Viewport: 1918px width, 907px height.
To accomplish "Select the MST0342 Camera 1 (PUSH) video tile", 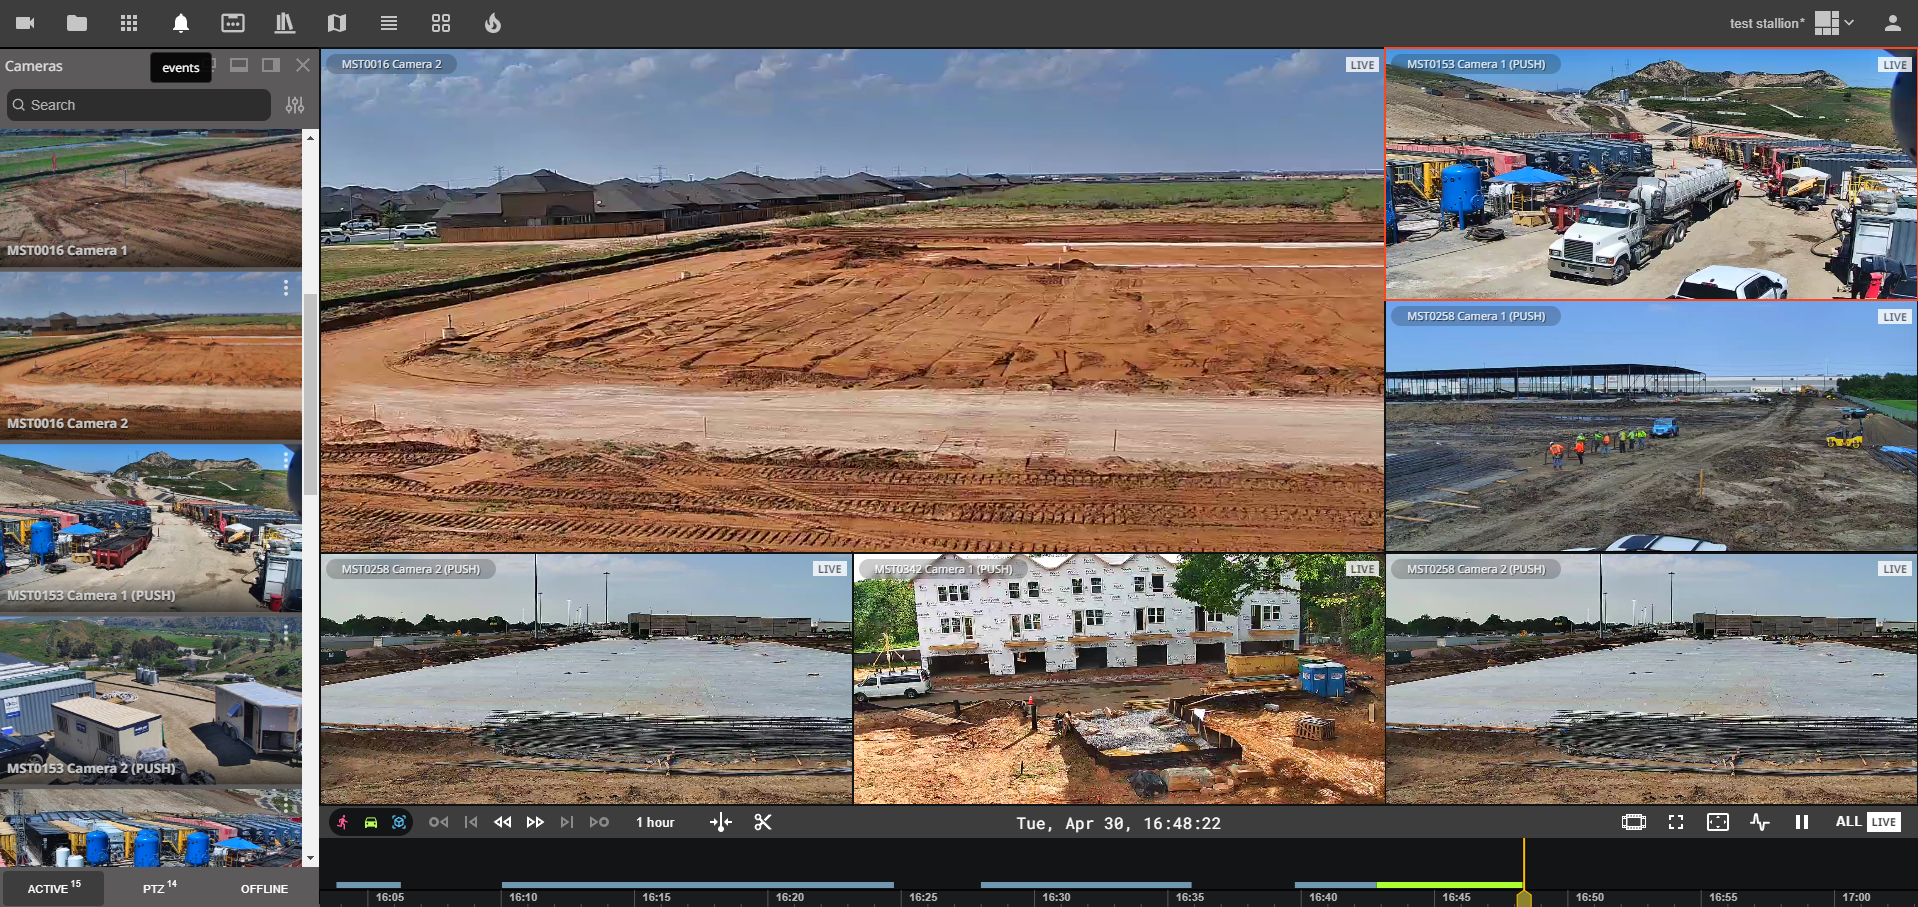I will coord(1119,679).
